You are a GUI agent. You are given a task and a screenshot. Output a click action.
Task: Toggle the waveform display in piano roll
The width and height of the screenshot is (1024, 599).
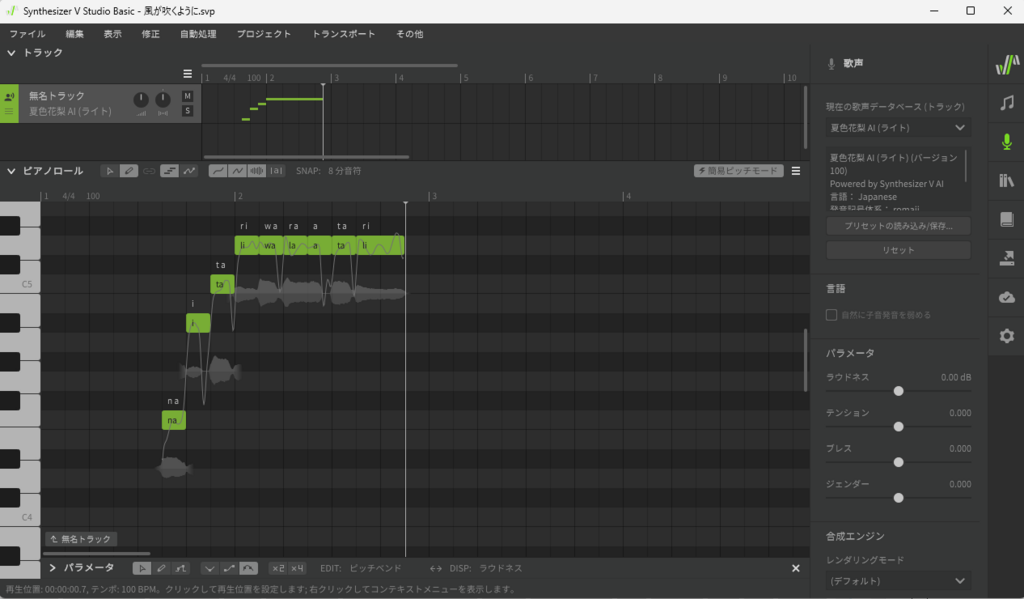257,171
